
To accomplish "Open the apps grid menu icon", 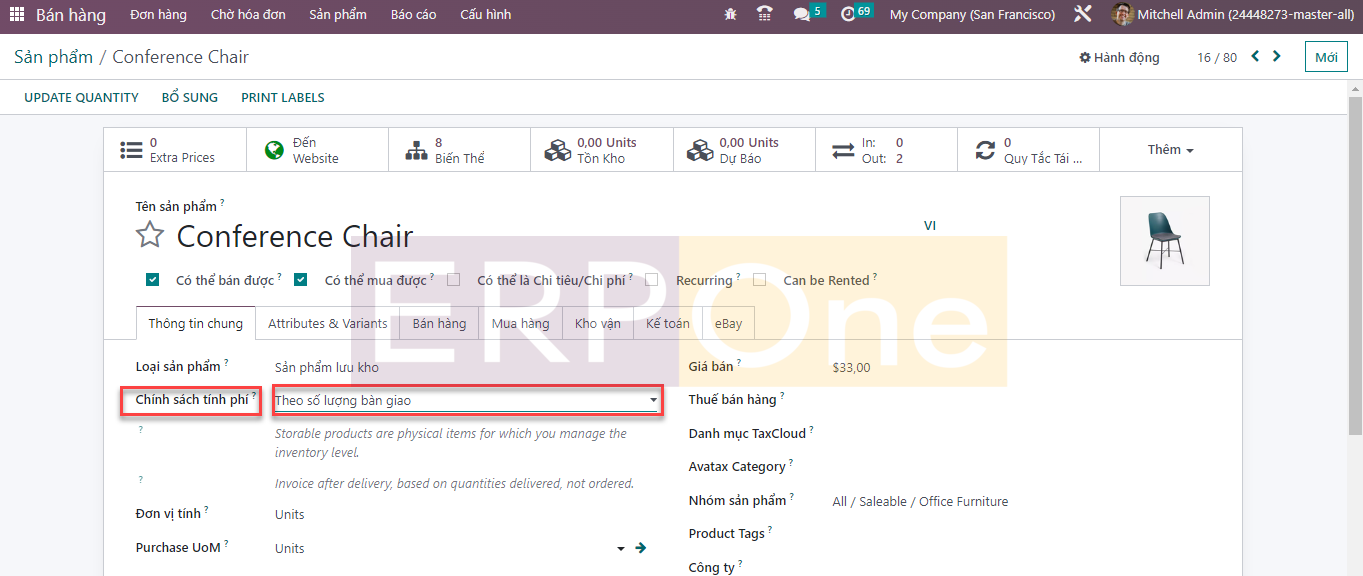I will [x=17, y=15].
